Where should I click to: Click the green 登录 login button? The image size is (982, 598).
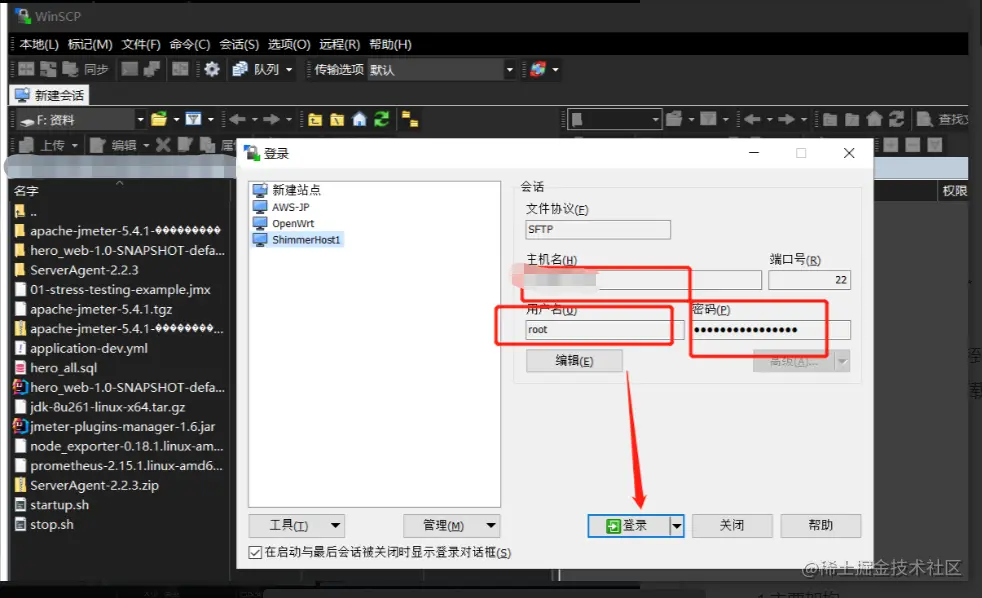629,526
